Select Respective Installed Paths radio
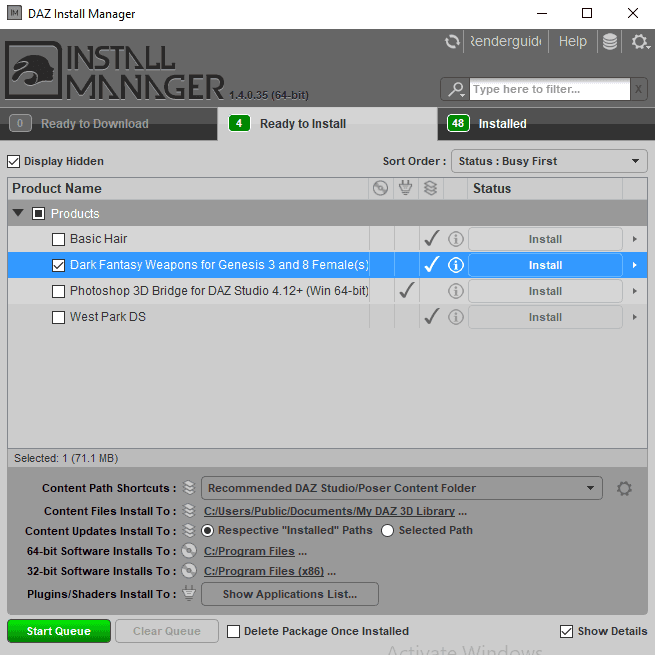The height and width of the screenshot is (655, 655). 207,531
